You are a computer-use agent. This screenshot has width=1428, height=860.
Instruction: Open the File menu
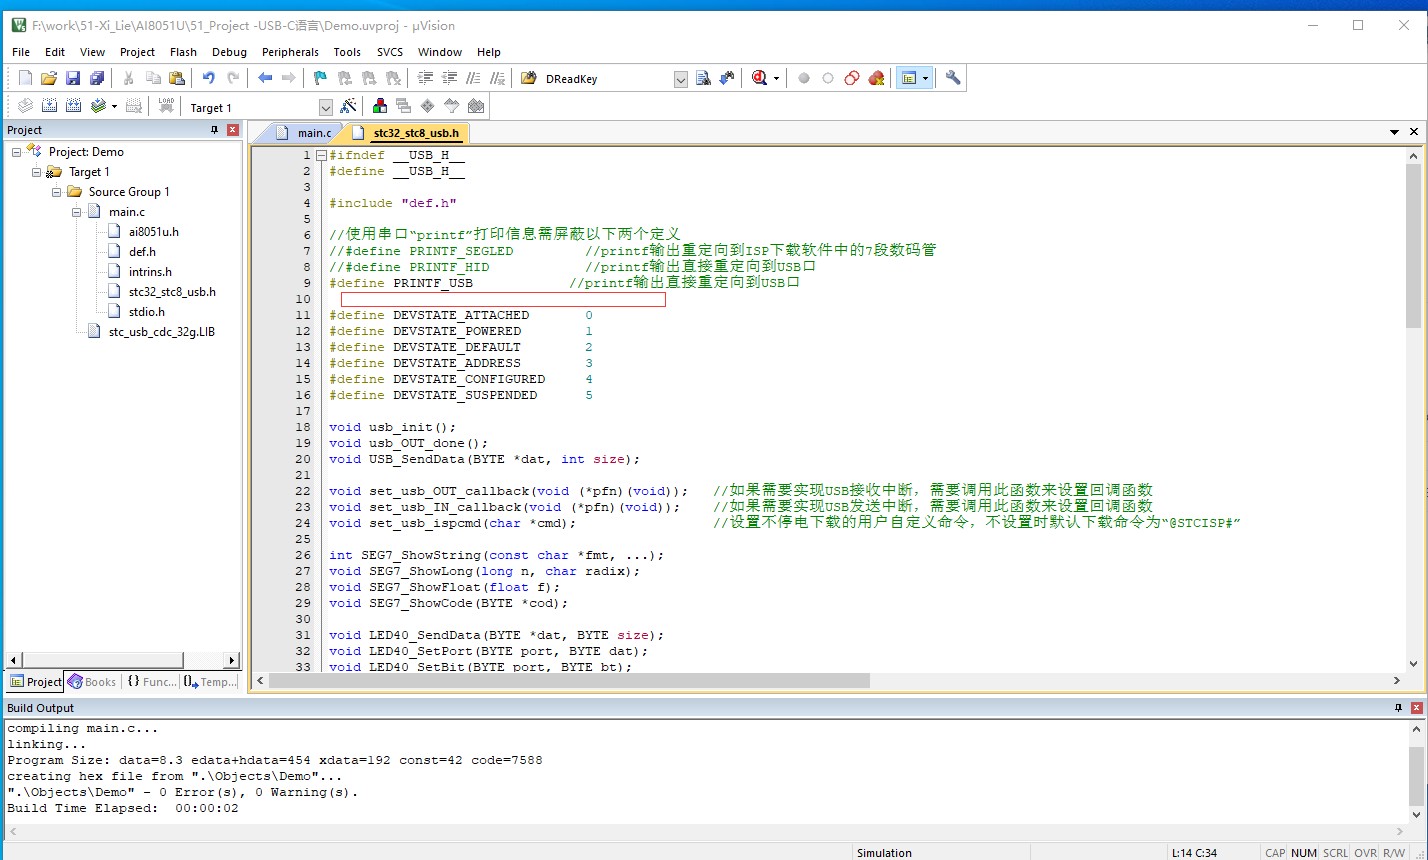(x=21, y=52)
